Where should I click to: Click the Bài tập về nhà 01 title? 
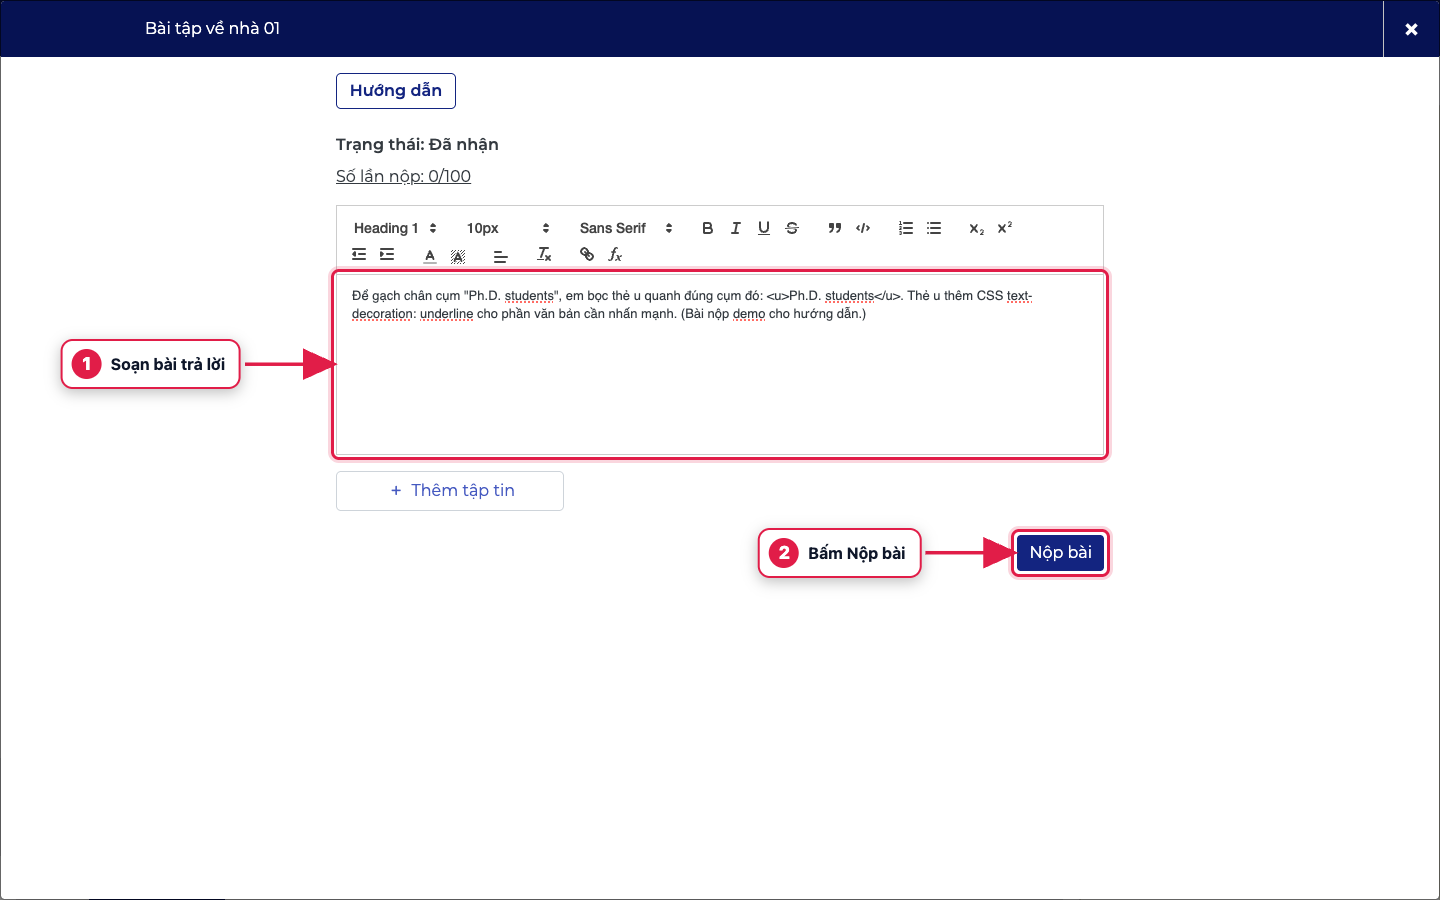pos(212,28)
